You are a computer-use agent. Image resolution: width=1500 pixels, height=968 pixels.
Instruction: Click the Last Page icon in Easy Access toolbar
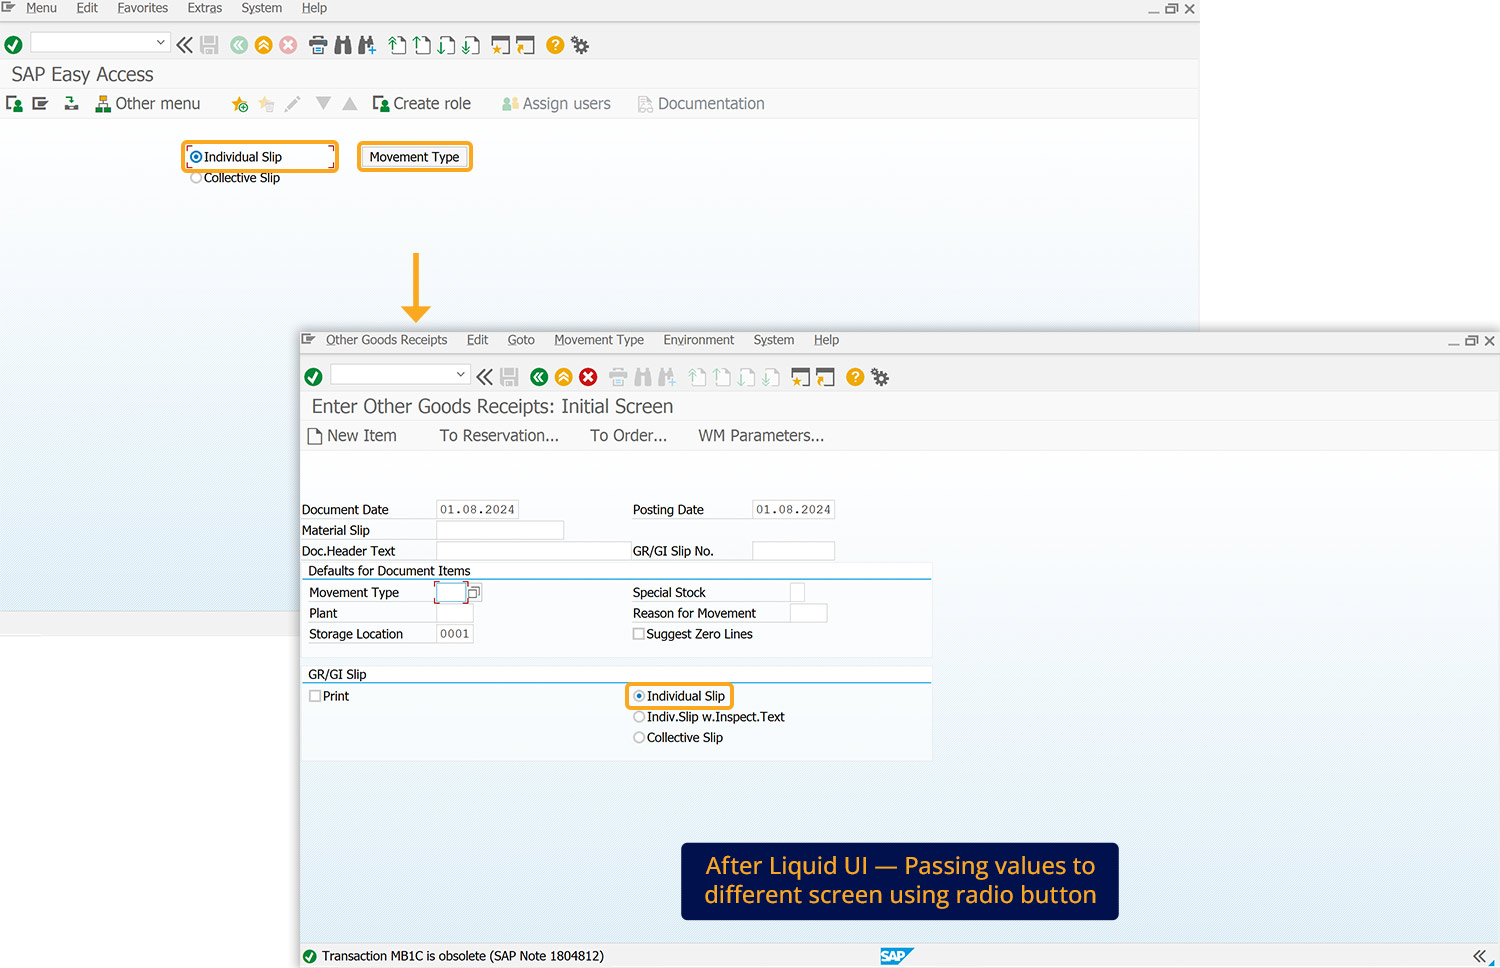click(471, 45)
